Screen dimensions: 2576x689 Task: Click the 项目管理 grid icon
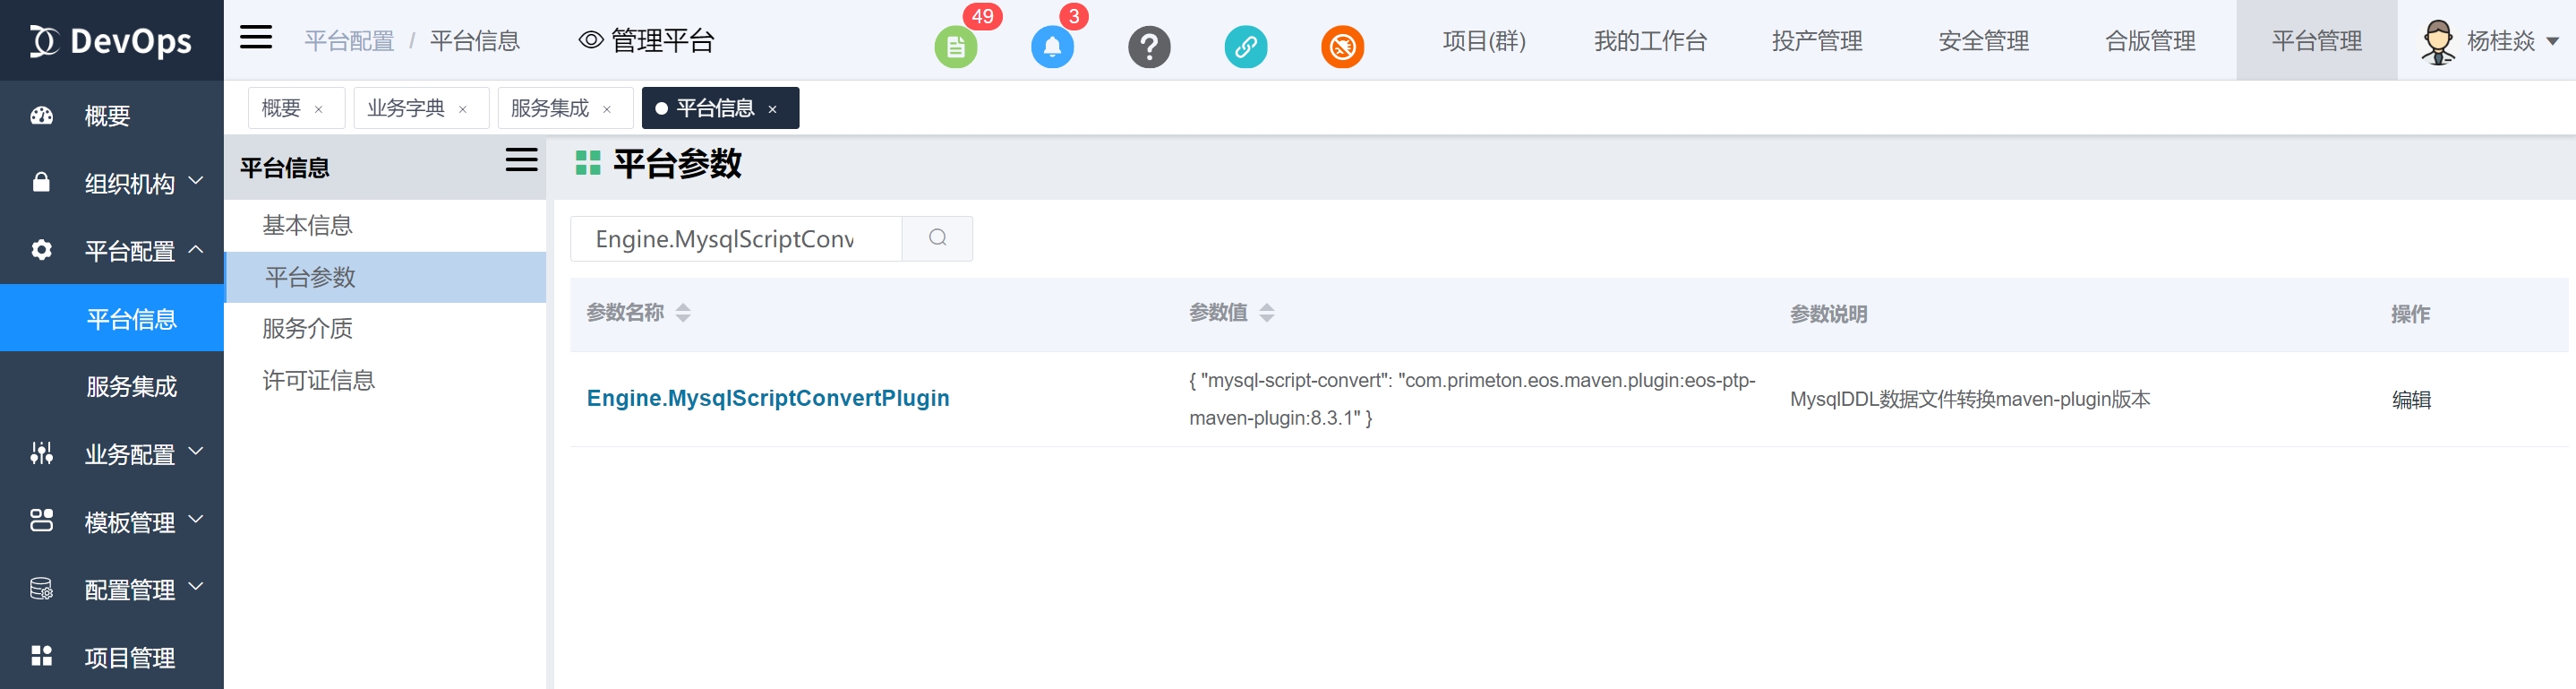coord(41,656)
